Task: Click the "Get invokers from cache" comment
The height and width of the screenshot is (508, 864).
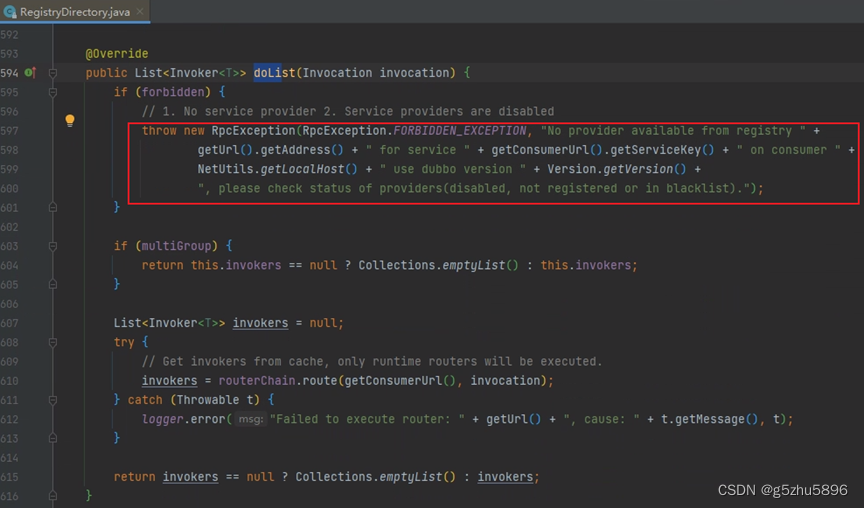Action: coord(372,361)
